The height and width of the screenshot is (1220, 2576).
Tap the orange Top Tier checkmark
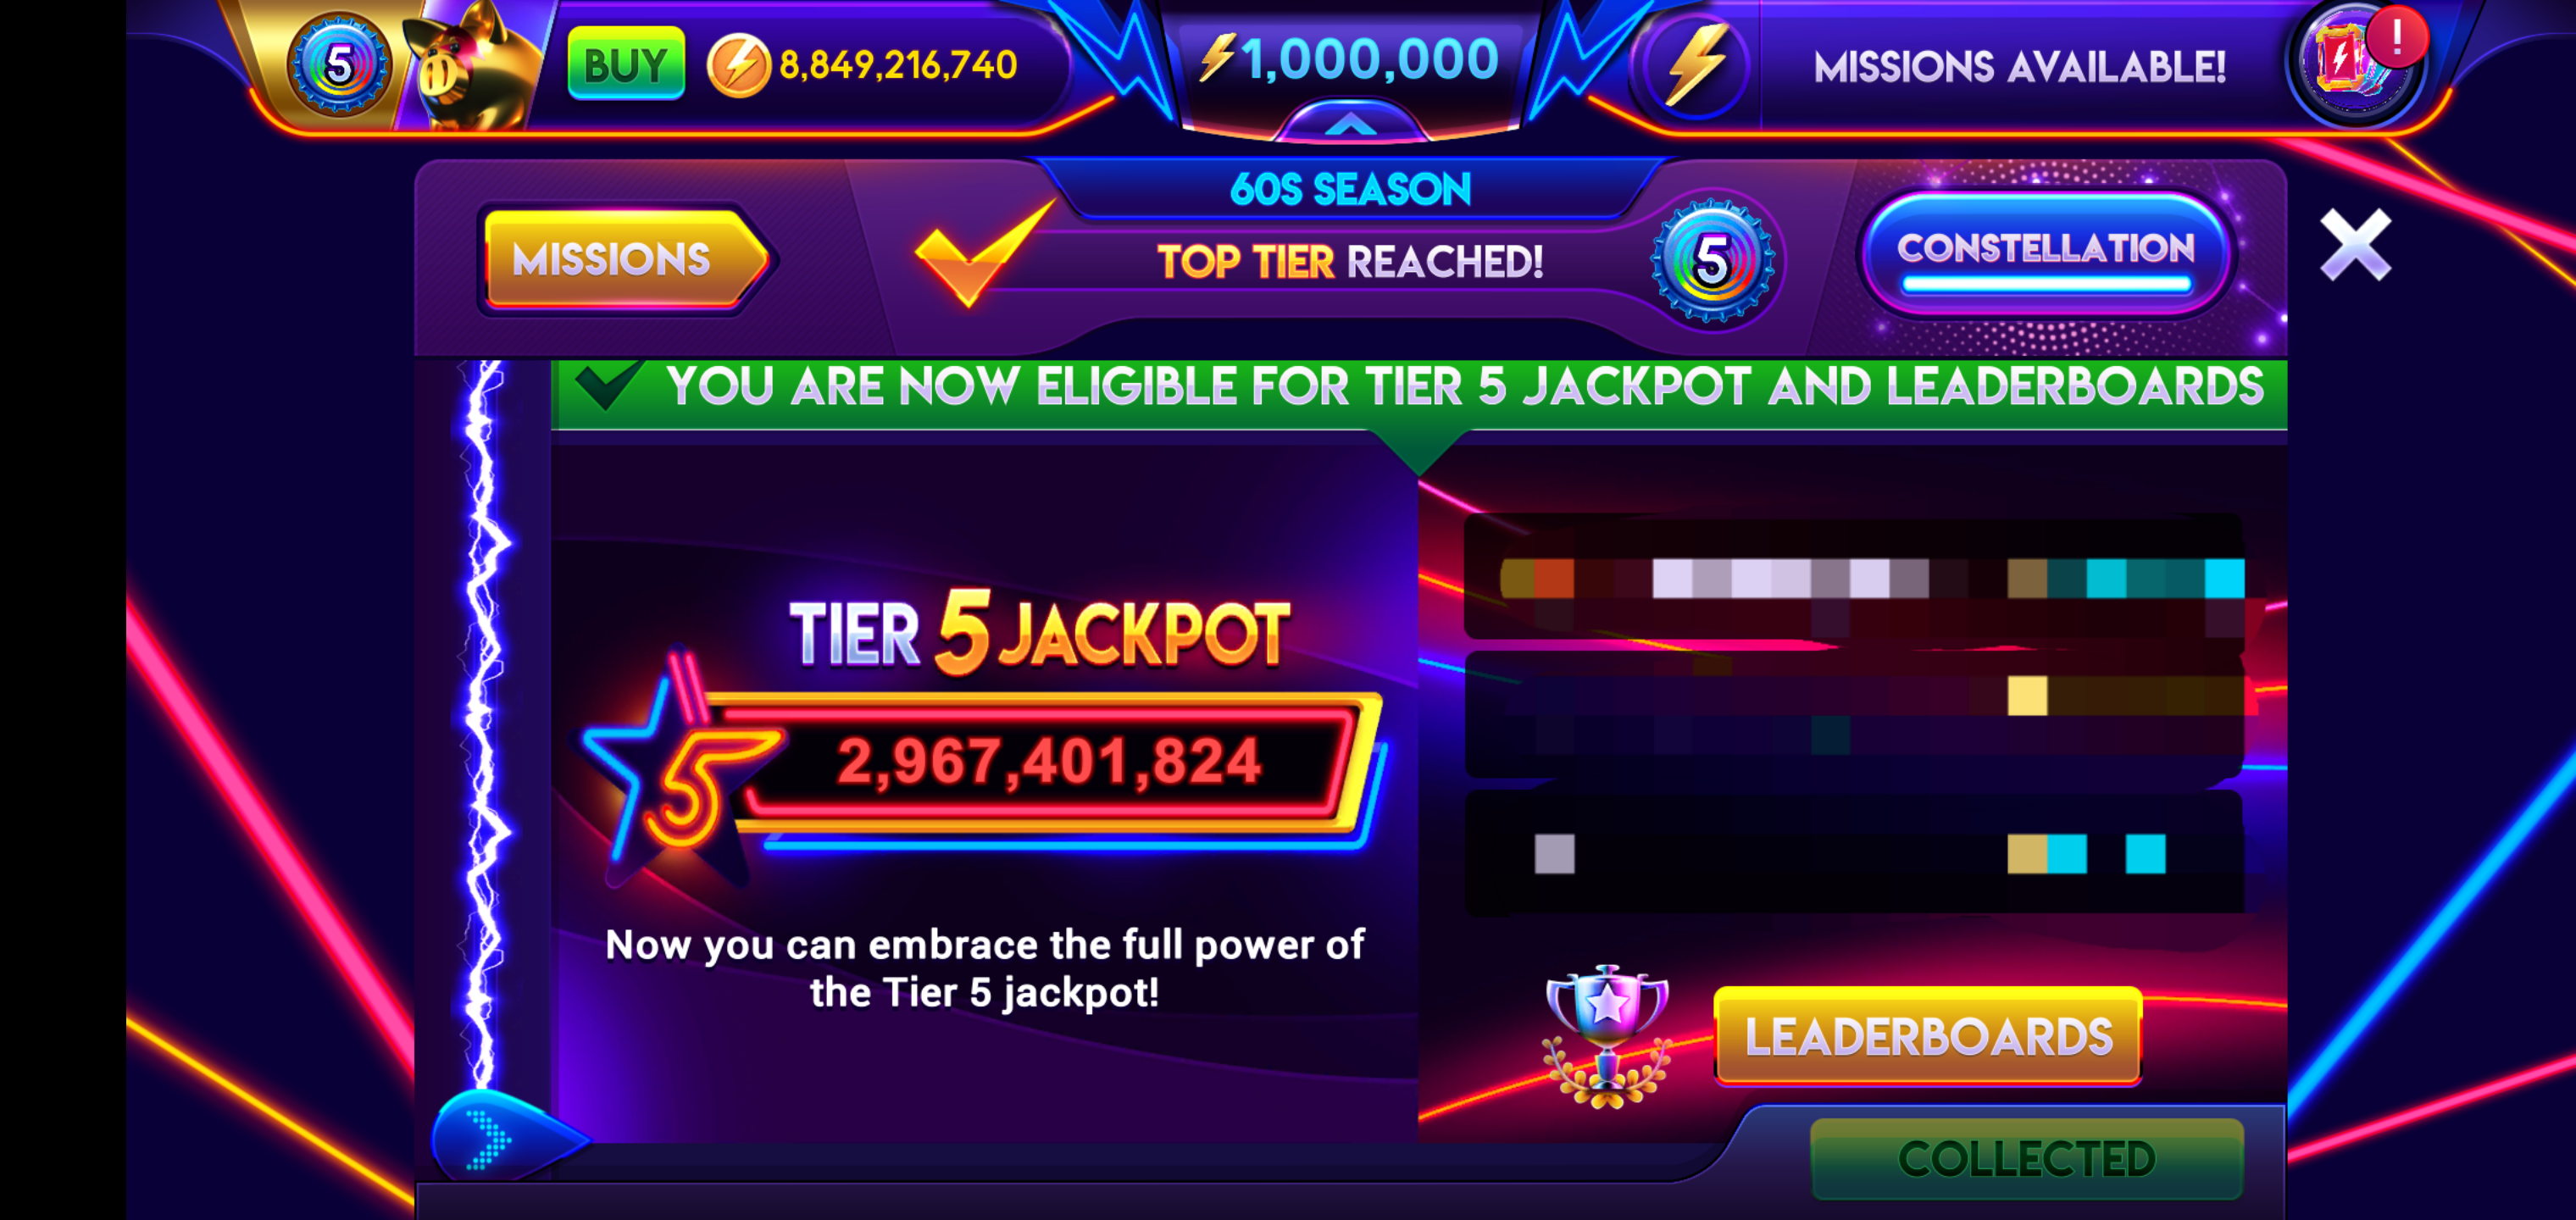coord(983,254)
